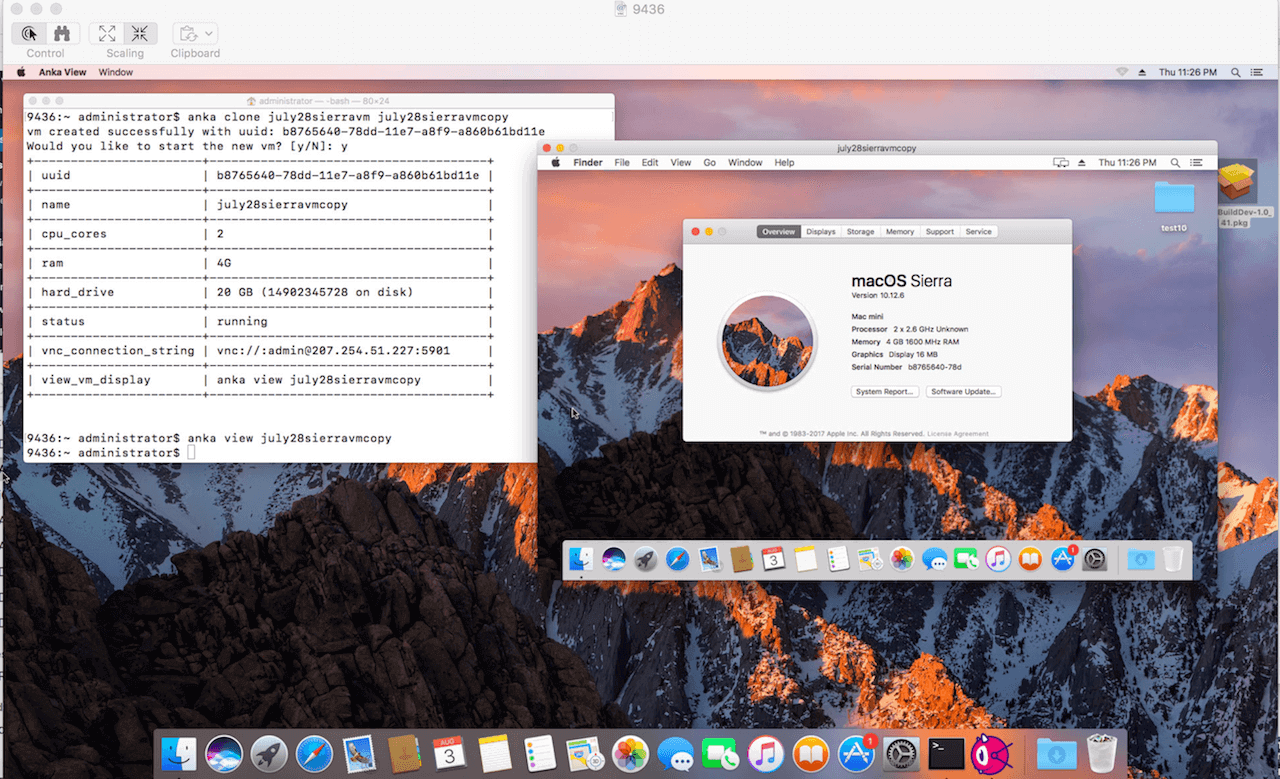Open the Finder menu in the VM
Image resolution: width=1280 pixels, height=779 pixels.
588,162
